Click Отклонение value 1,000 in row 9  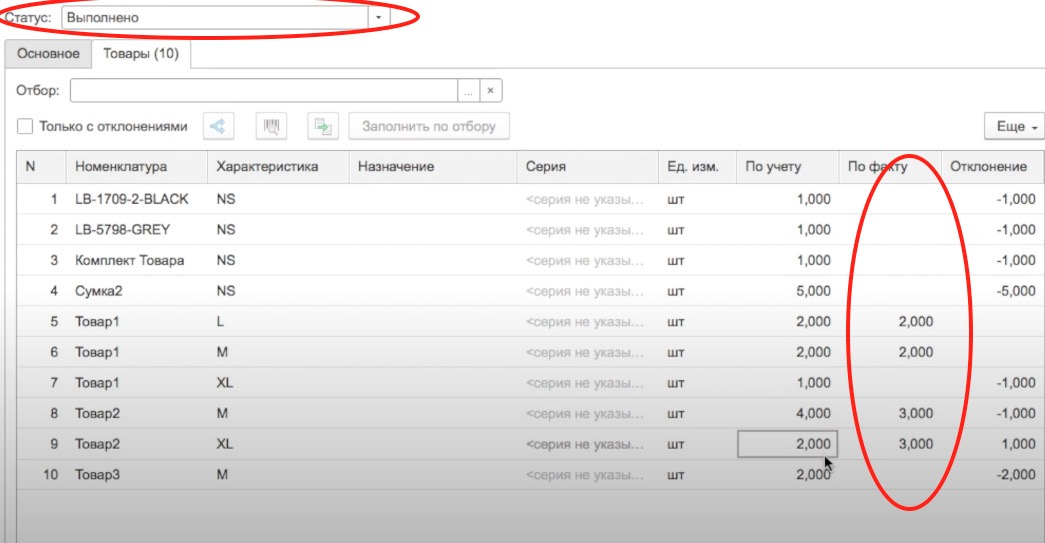[993, 444]
